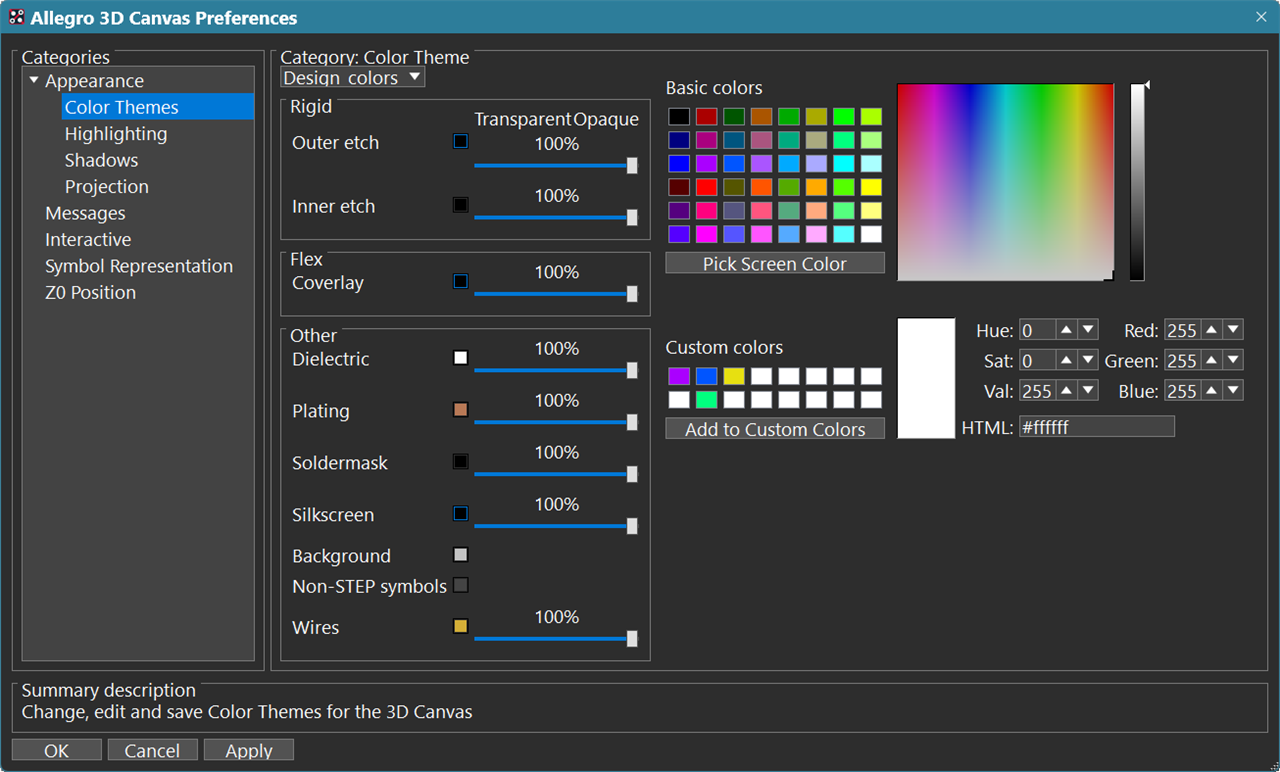
Task: Pick black from the Basic colors grid
Action: click(x=679, y=117)
